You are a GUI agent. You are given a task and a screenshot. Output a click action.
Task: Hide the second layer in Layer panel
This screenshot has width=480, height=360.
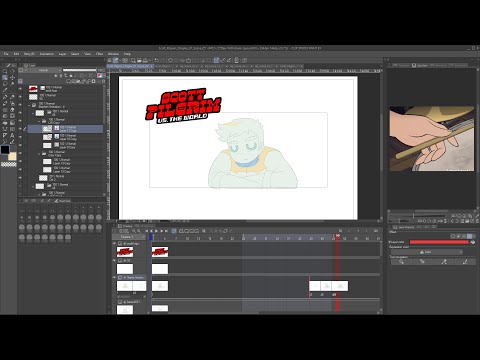coord(20,97)
